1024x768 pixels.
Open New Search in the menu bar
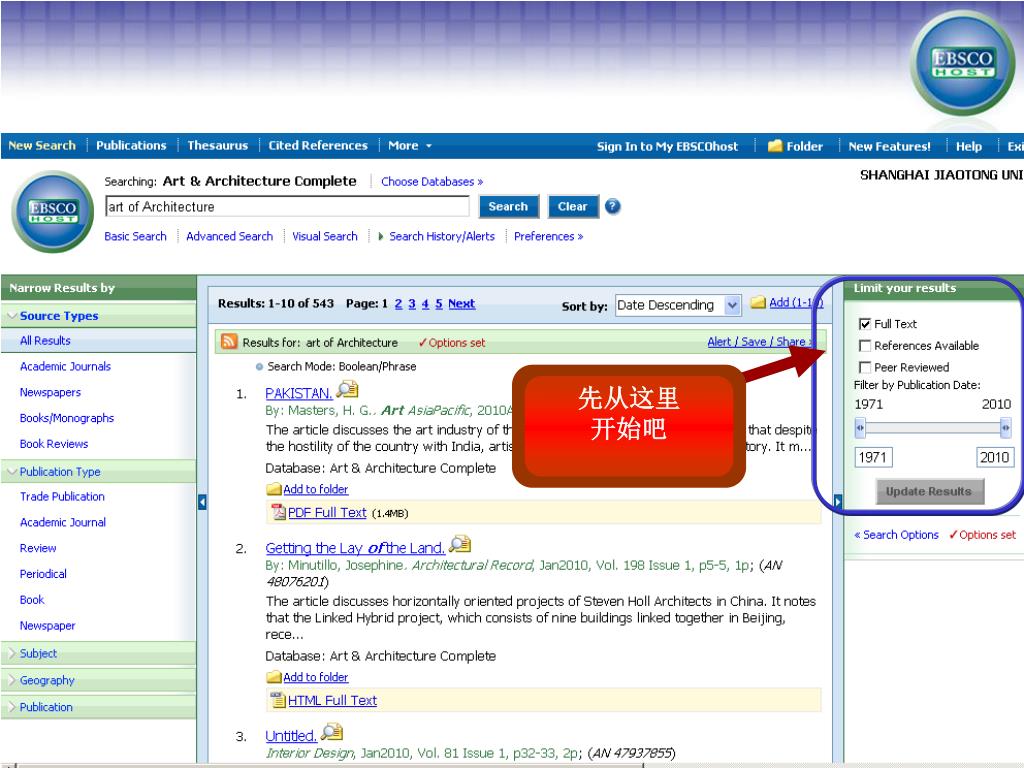click(x=42, y=146)
